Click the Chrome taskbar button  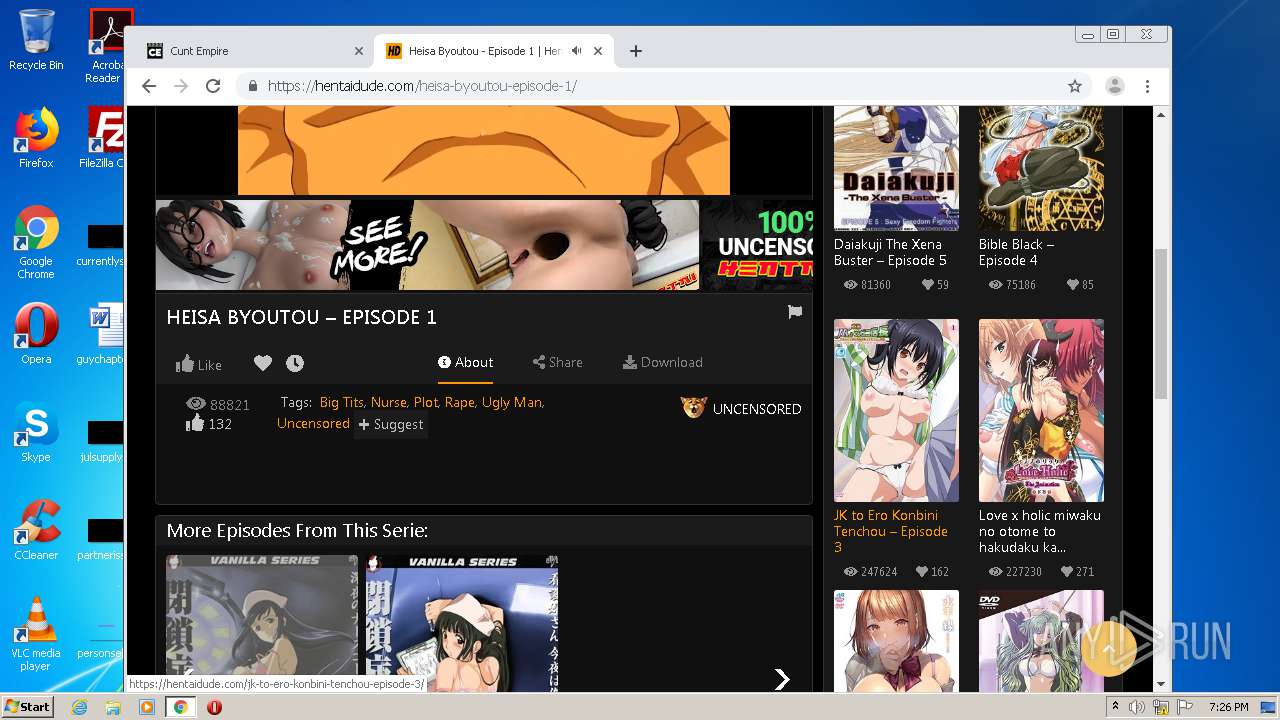point(180,707)
